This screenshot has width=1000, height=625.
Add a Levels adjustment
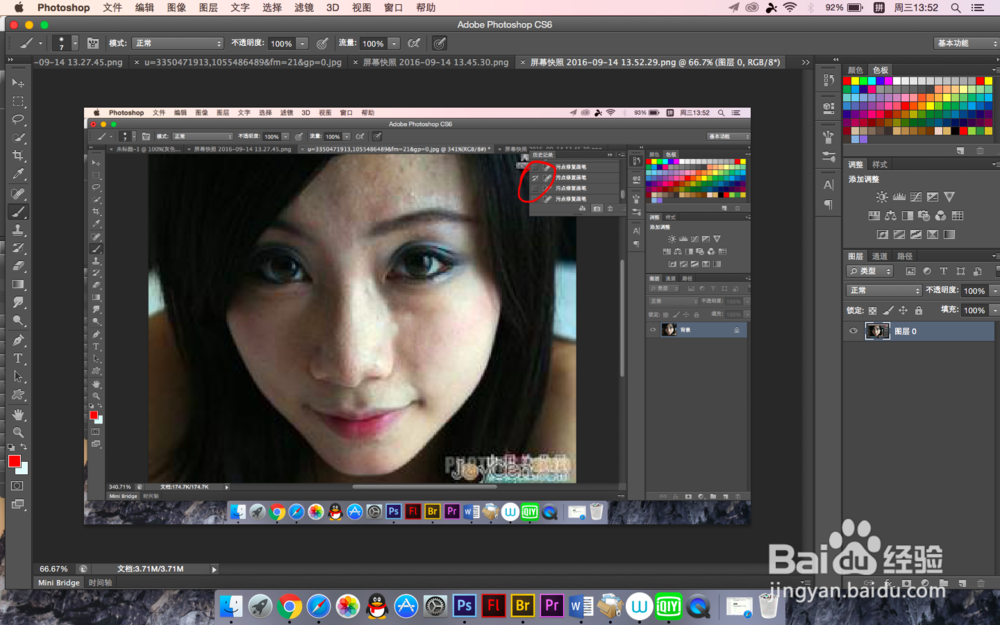pos(899,197)
